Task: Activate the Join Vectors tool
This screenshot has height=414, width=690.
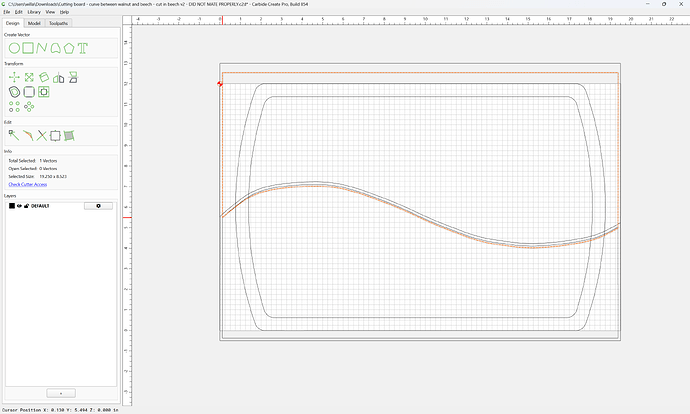Action: tap(28, 136)
